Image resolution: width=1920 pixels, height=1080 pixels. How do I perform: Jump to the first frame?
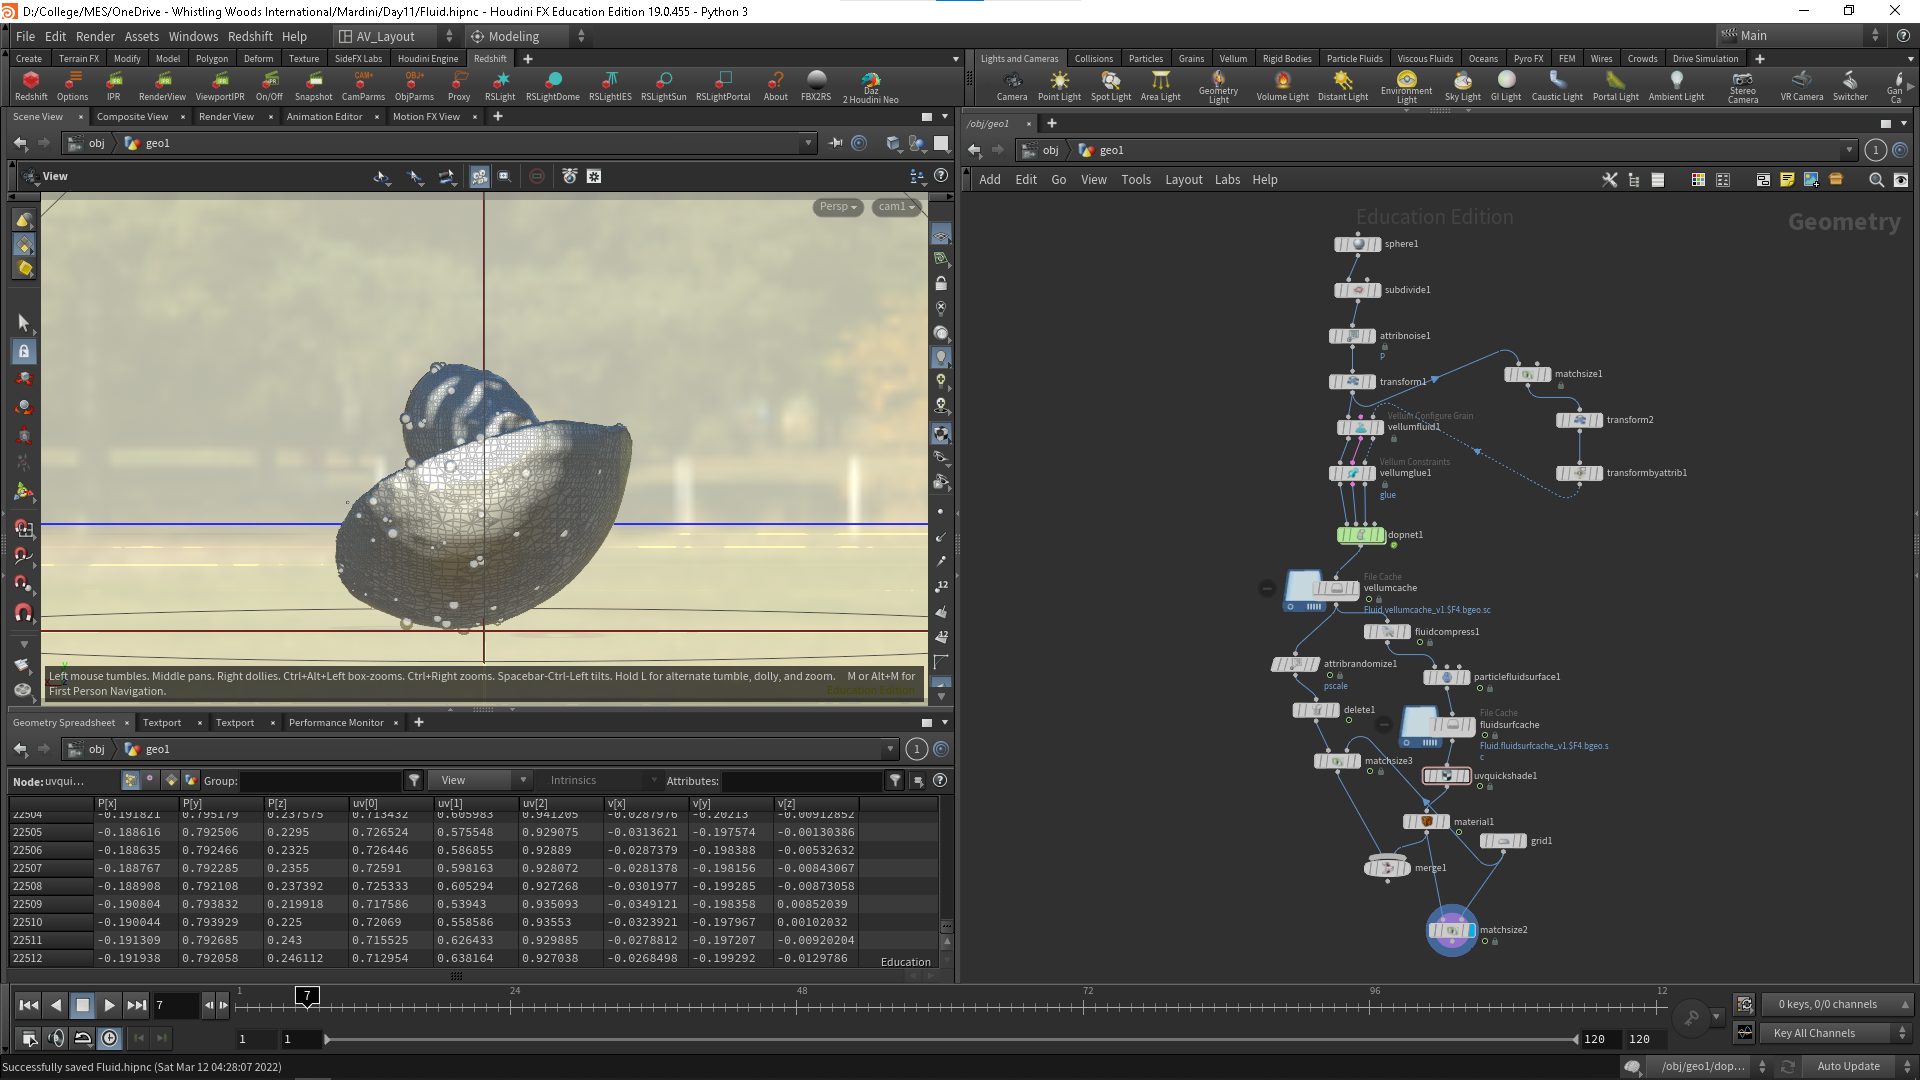[x=29, y=1005]
